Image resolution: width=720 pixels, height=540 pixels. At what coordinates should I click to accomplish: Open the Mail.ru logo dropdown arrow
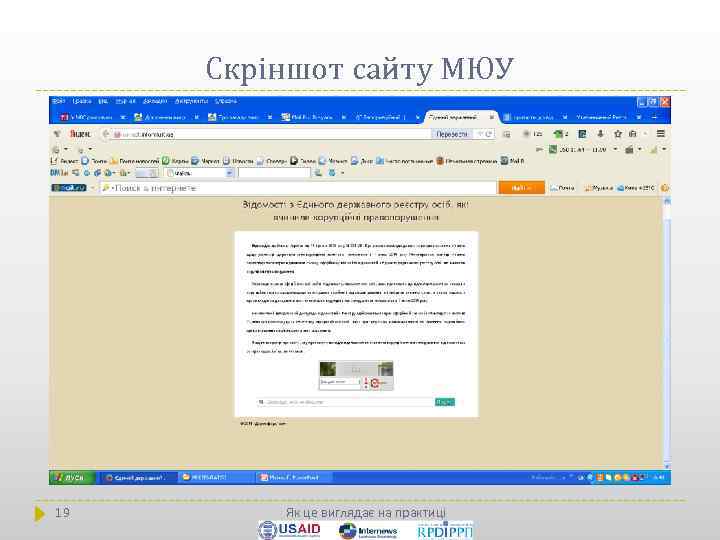[x=92, y=188]
